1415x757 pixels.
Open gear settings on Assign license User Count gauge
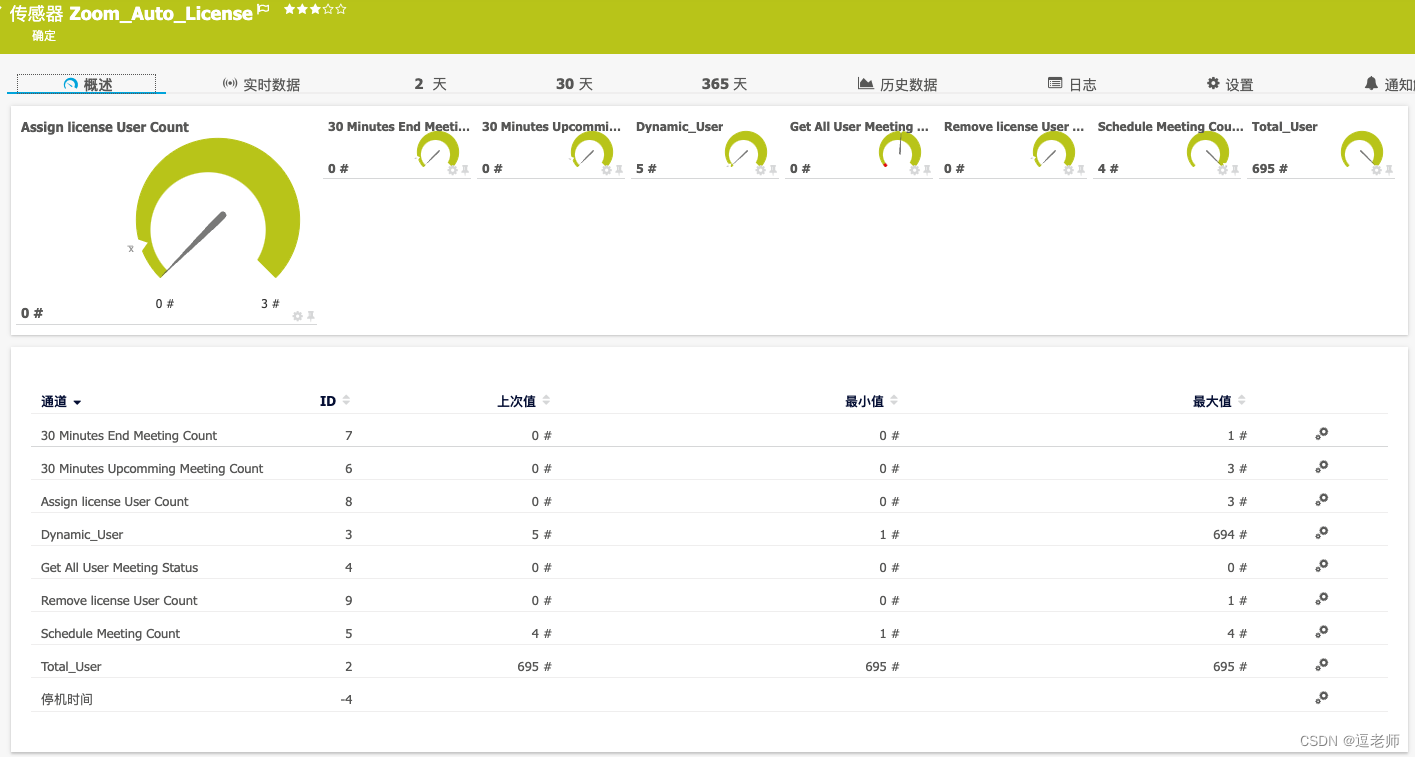pyautogui.click(x=297, y=316)
